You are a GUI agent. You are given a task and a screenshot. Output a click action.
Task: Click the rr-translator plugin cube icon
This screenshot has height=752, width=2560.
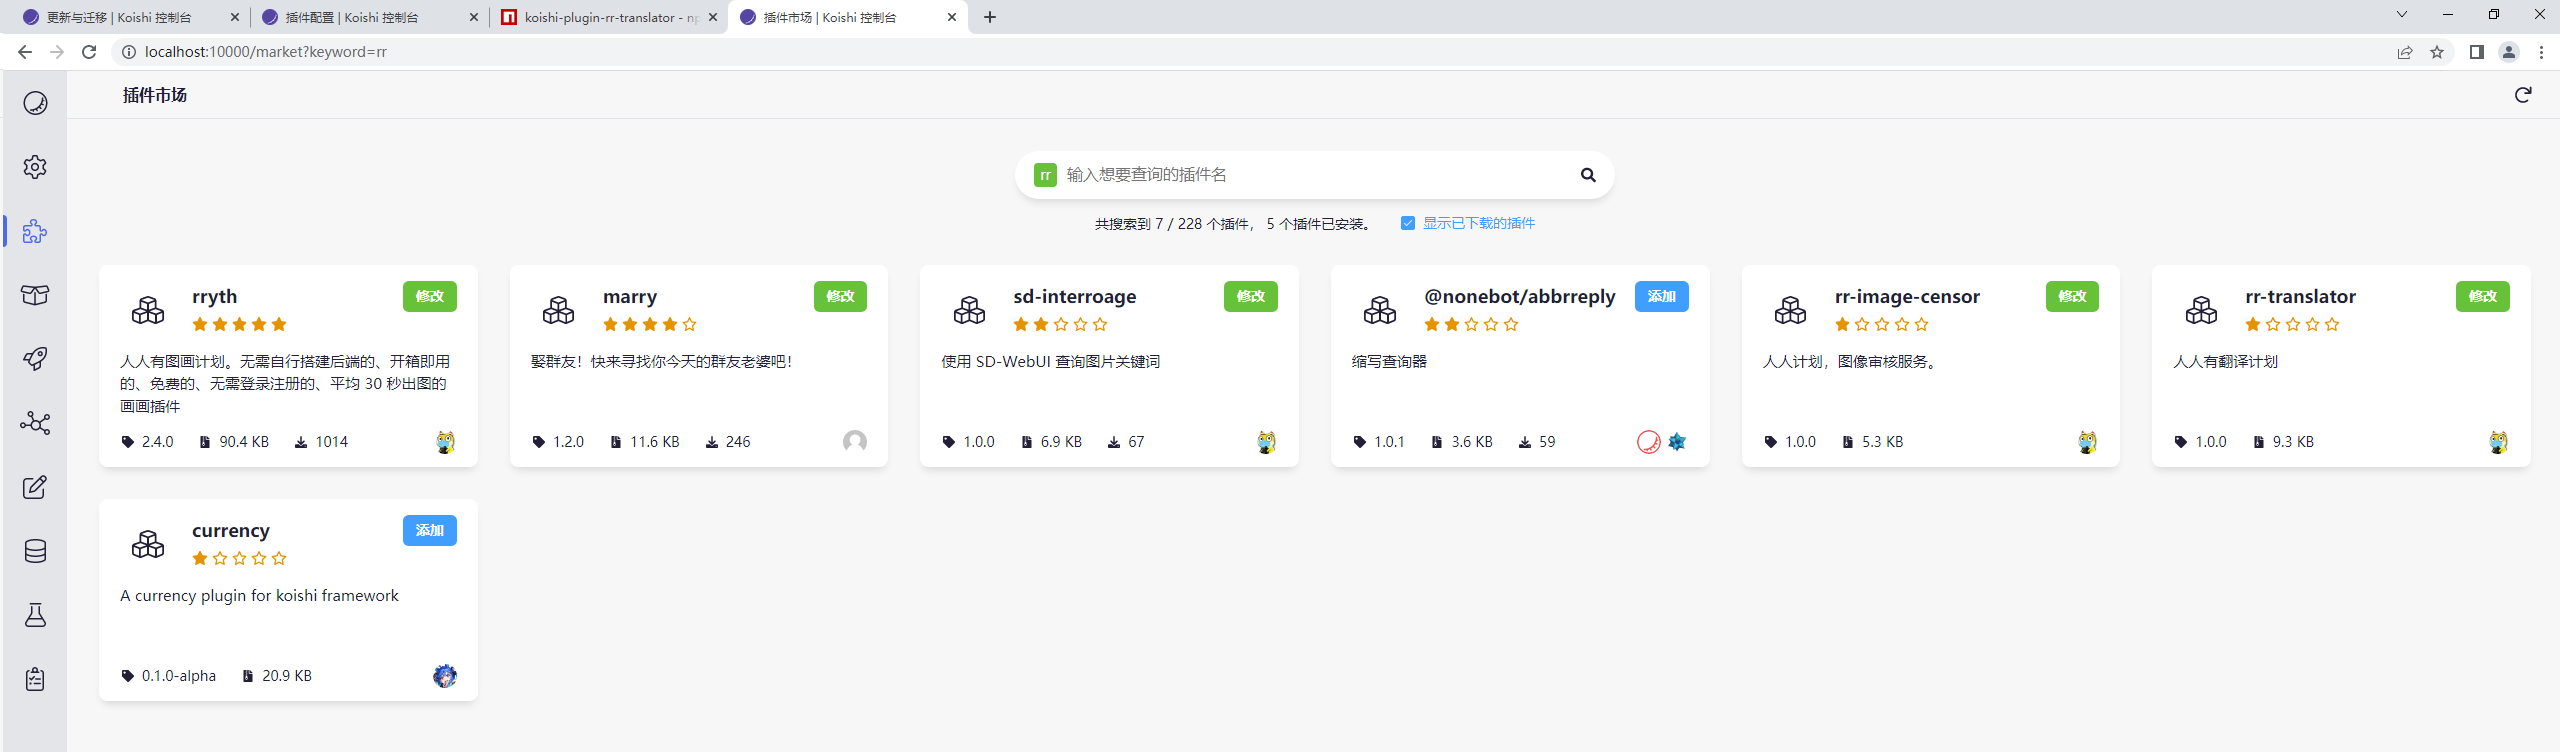coord(2201,310)
